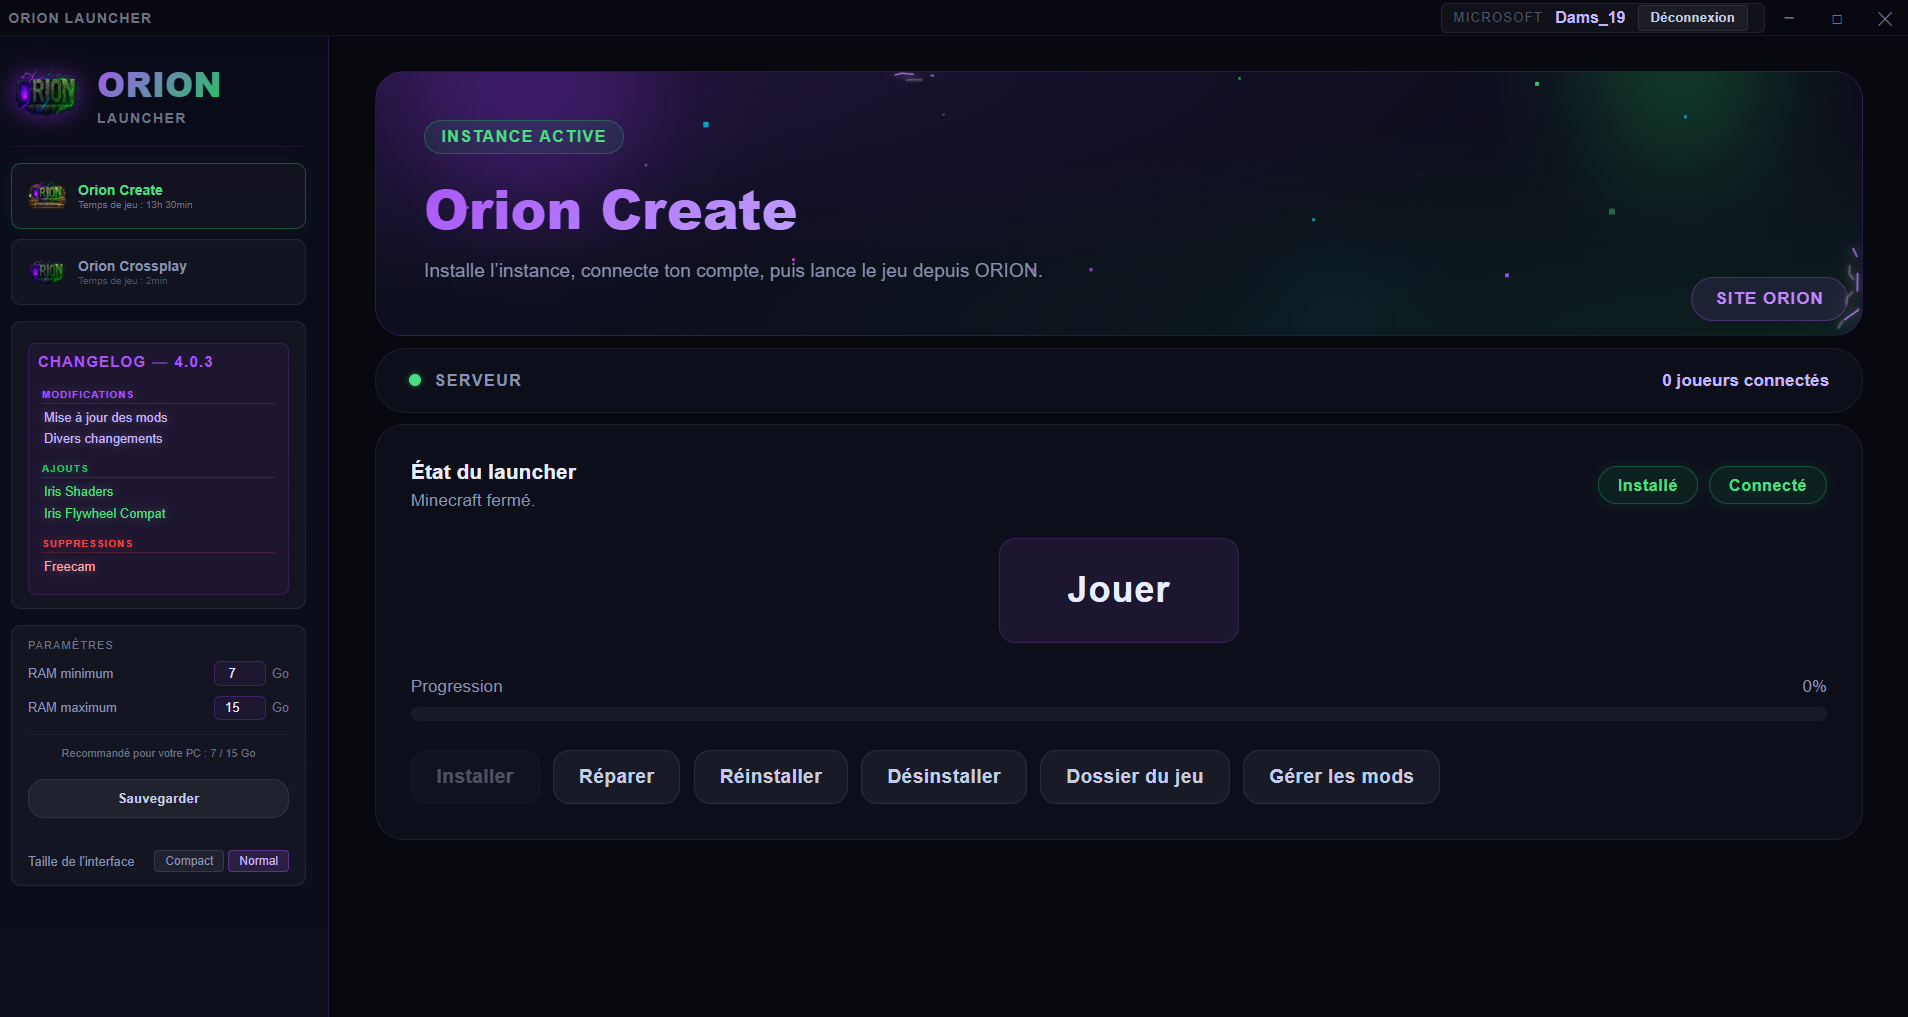This screenshot has width=1908, height=1017.
Task: Click the 'Progression' label
Action: pos(456,687)
